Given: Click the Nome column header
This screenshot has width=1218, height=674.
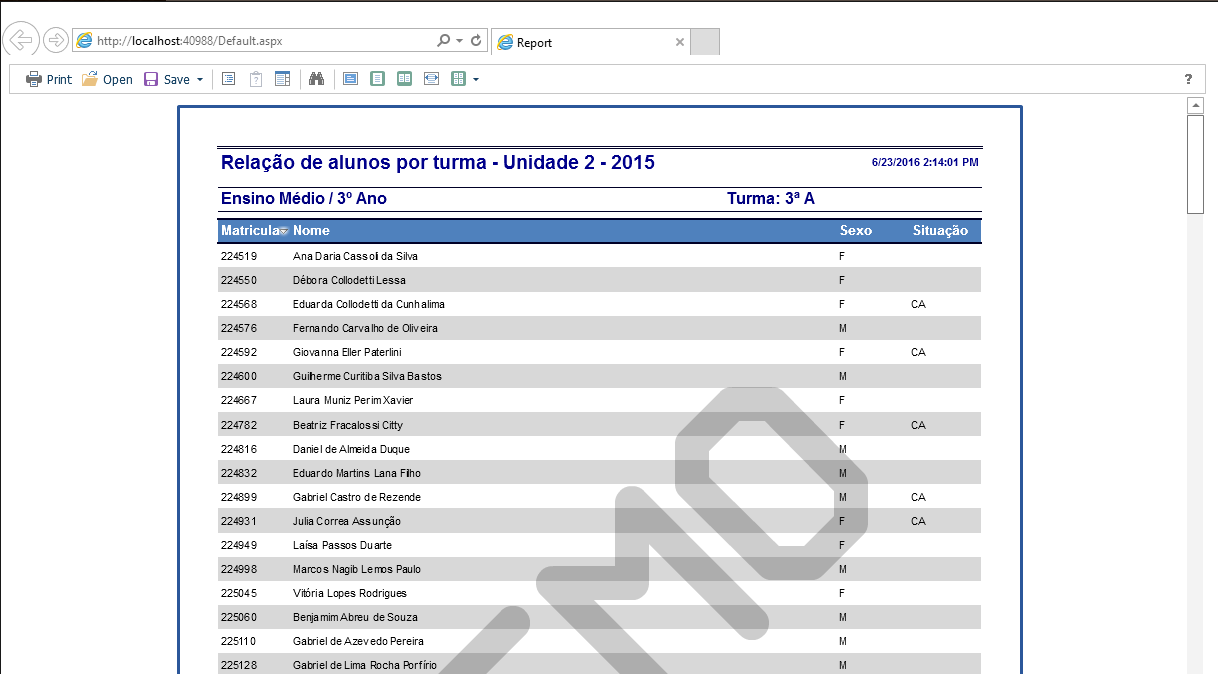Looking at the screenshot, I should [x=311, y=231].
